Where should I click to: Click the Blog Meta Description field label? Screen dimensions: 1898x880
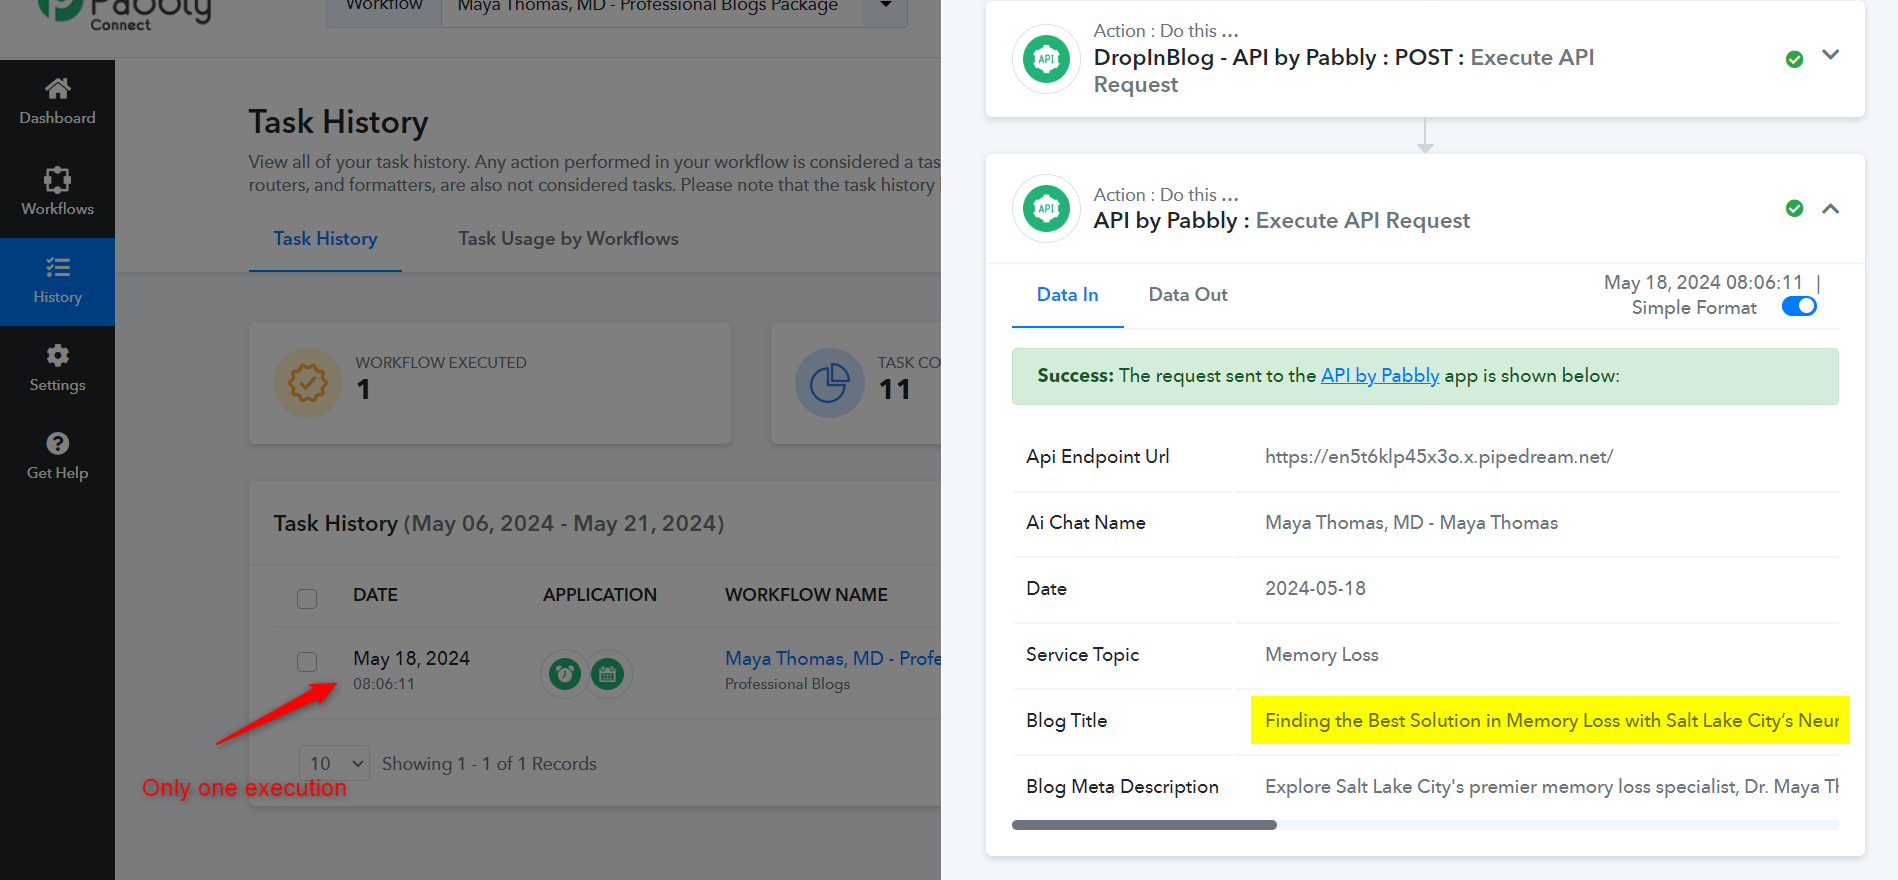pyautogui.click(x=1122, y=787)
